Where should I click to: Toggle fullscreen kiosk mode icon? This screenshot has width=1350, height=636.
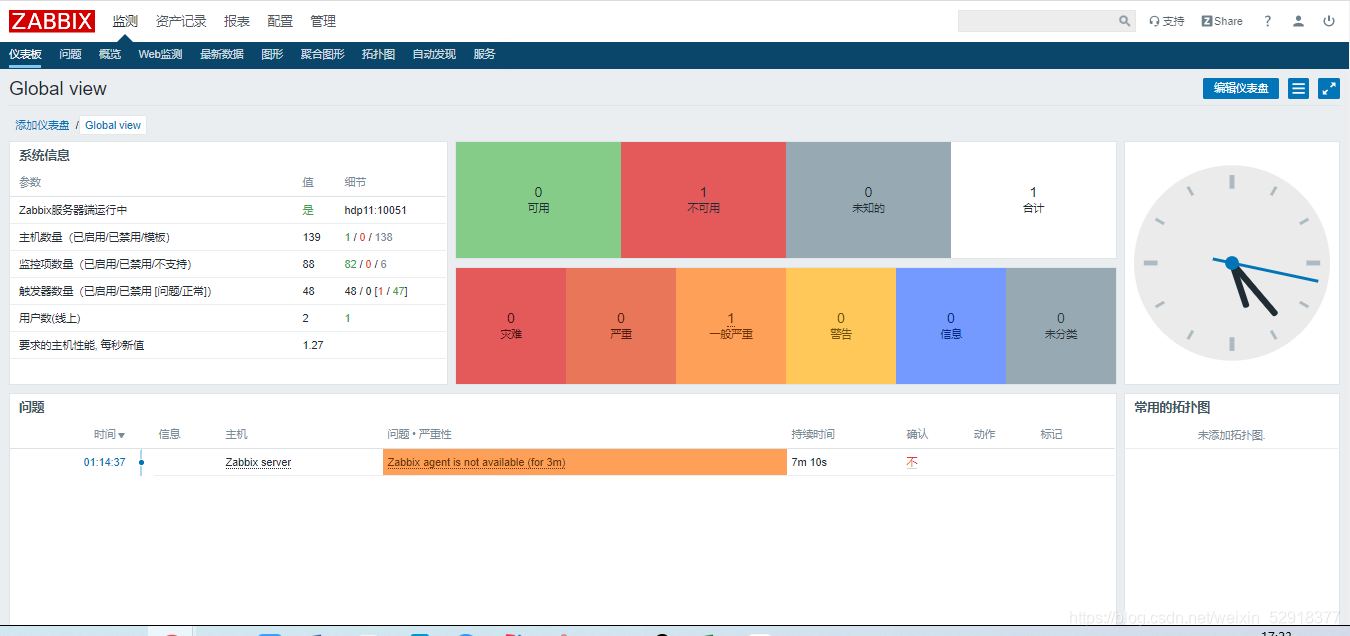(x=1329, y=89)
